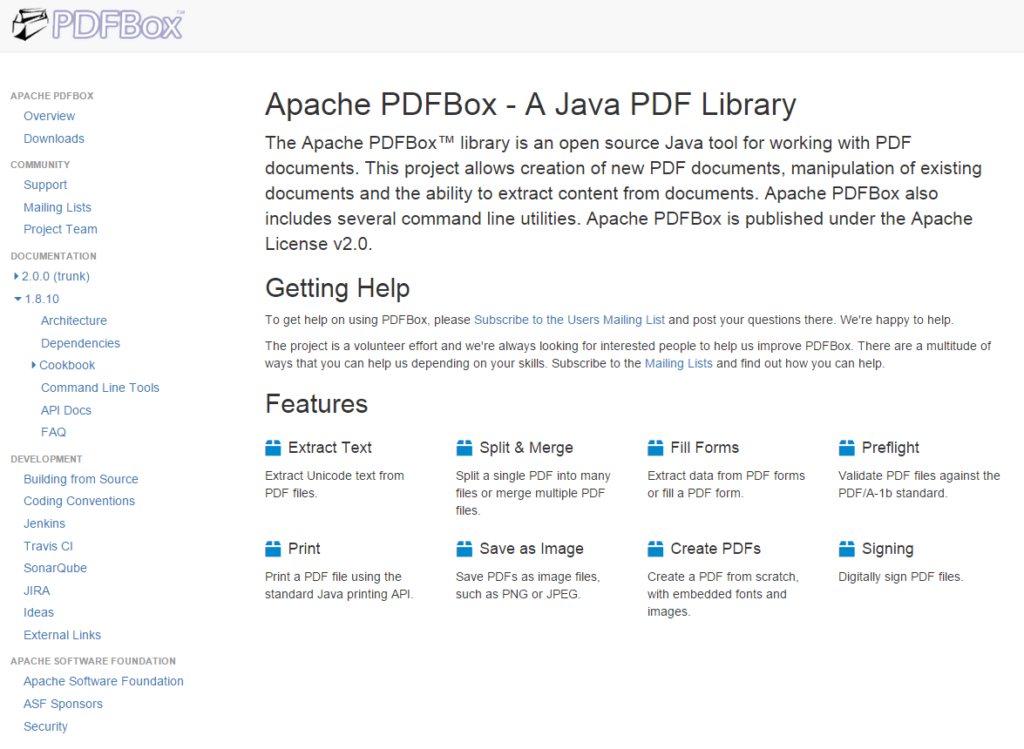View the Project Team page
This screenshot has width=1024, height=749.
[x=60, y=230]
